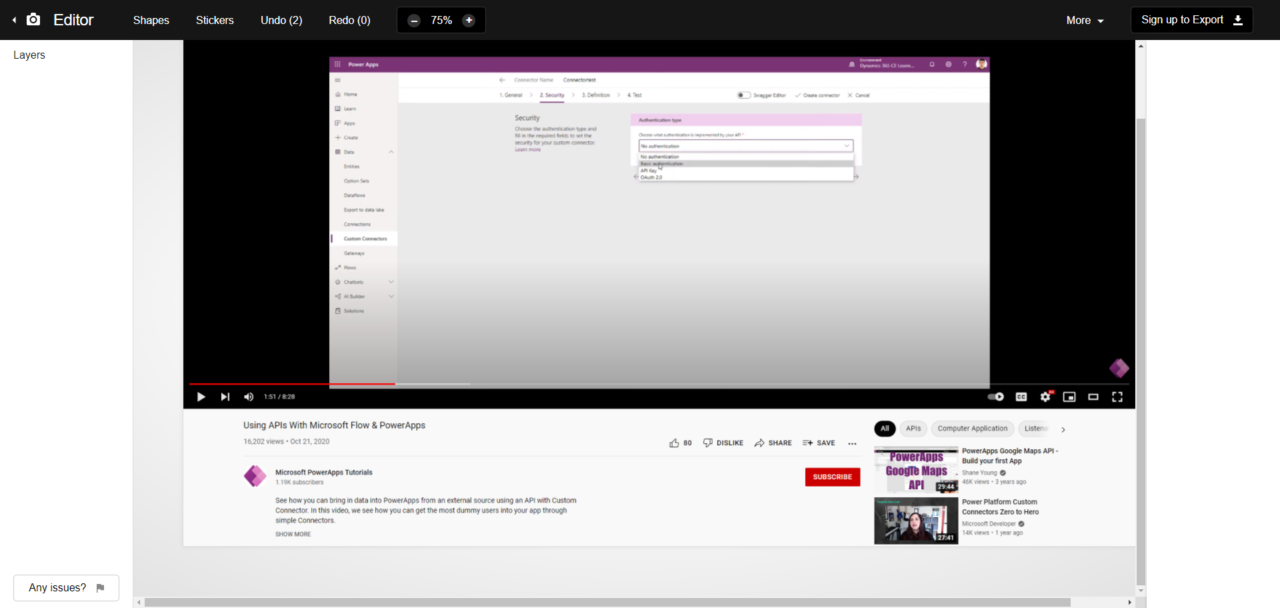Click the red SUBSCRIBE button
Screen dimensions: 1280x608
coord(832,477)
